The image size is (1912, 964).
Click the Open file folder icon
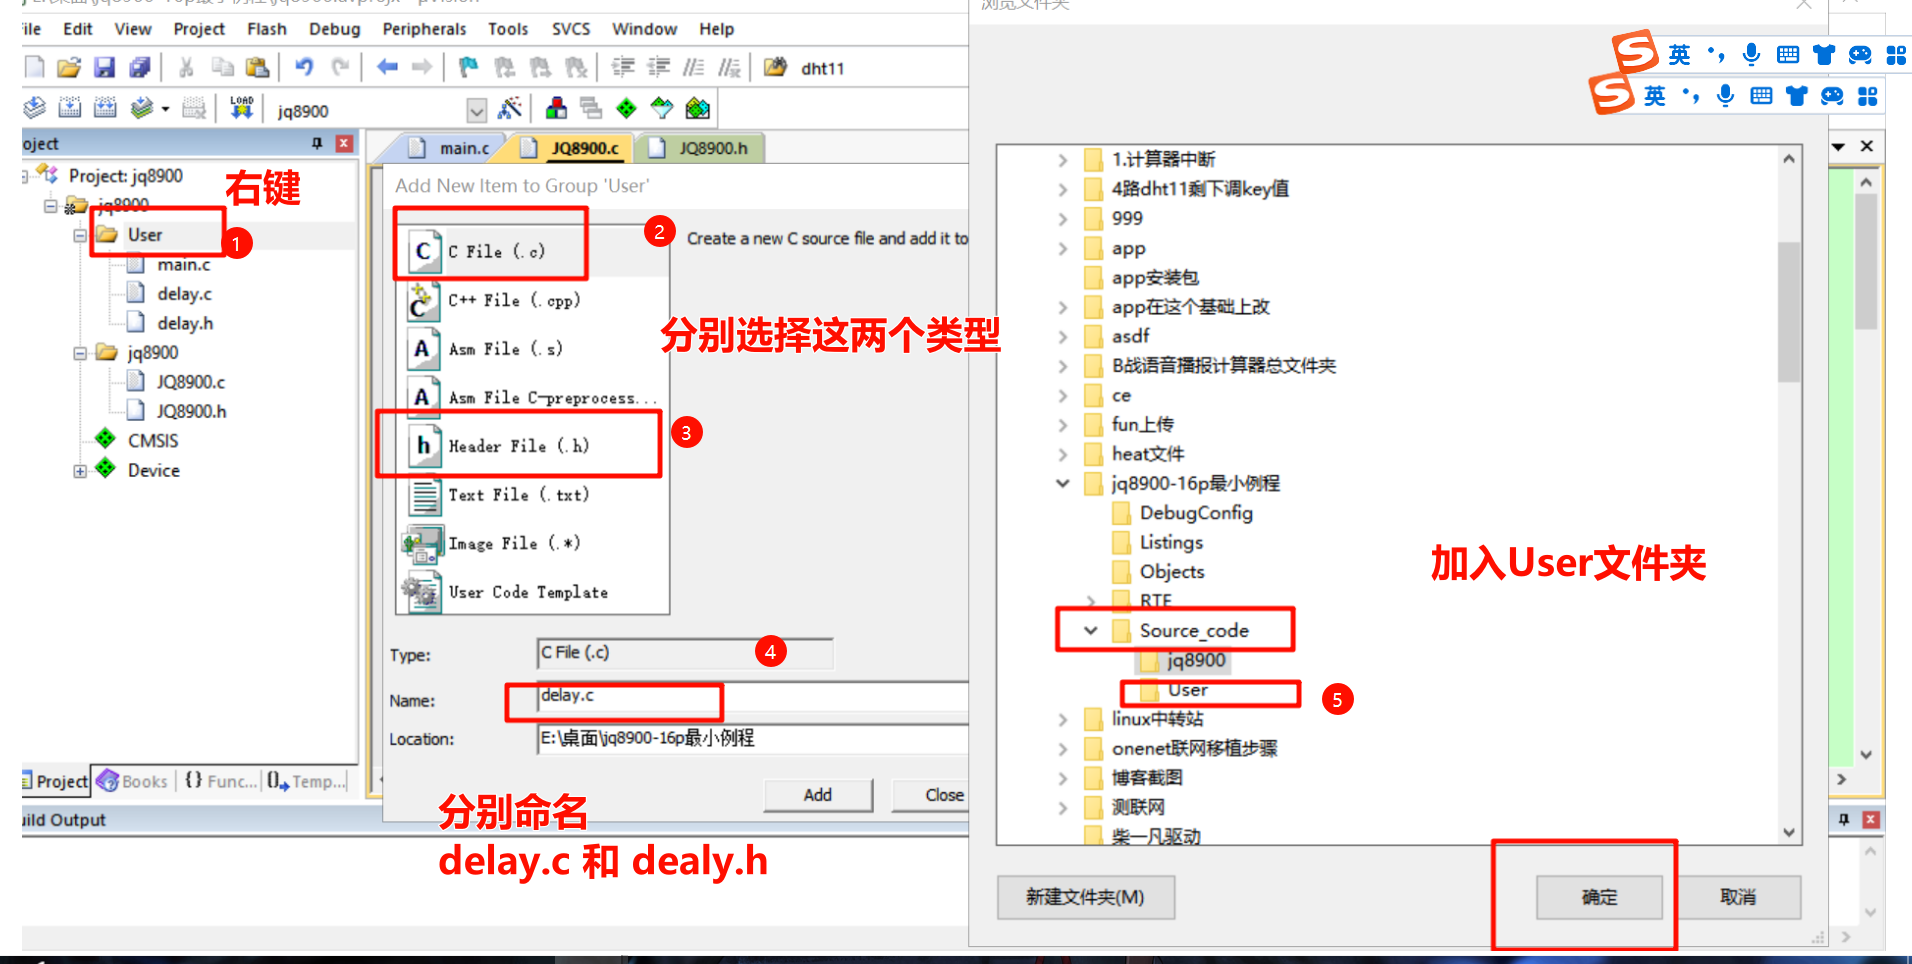click(69, 67)
